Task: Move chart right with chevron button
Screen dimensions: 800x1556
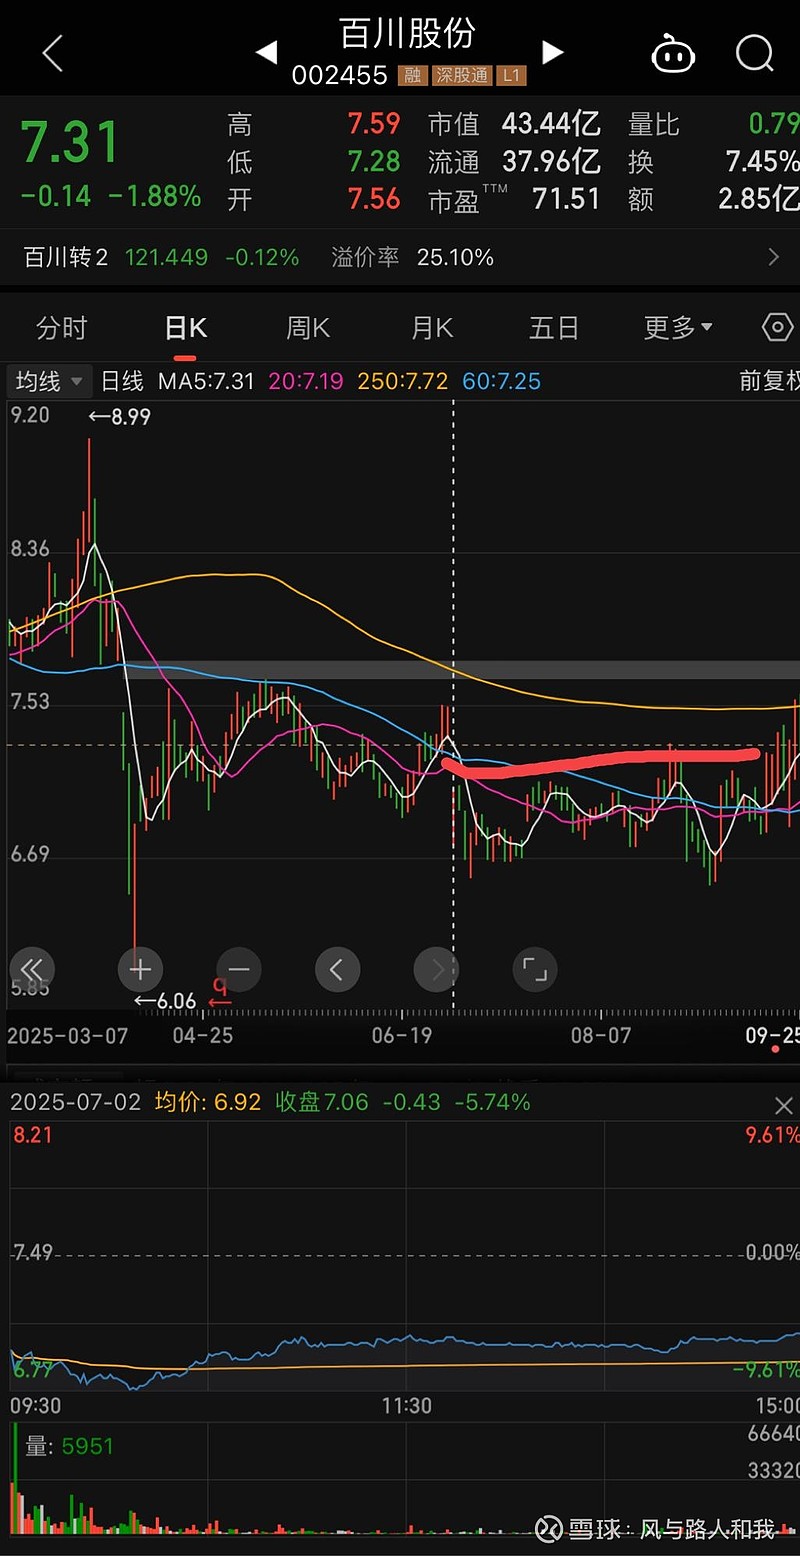Action: point(436,968)
